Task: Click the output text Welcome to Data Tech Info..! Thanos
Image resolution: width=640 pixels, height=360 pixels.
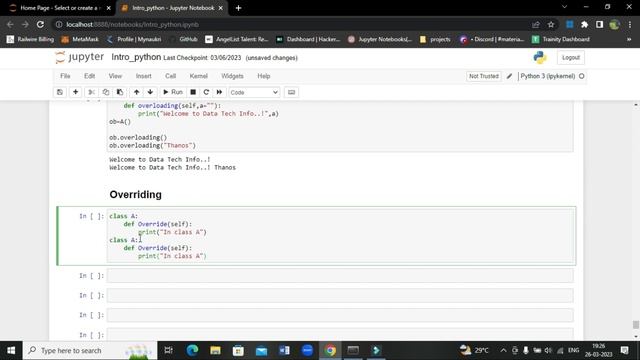Action: click(172, 168)
